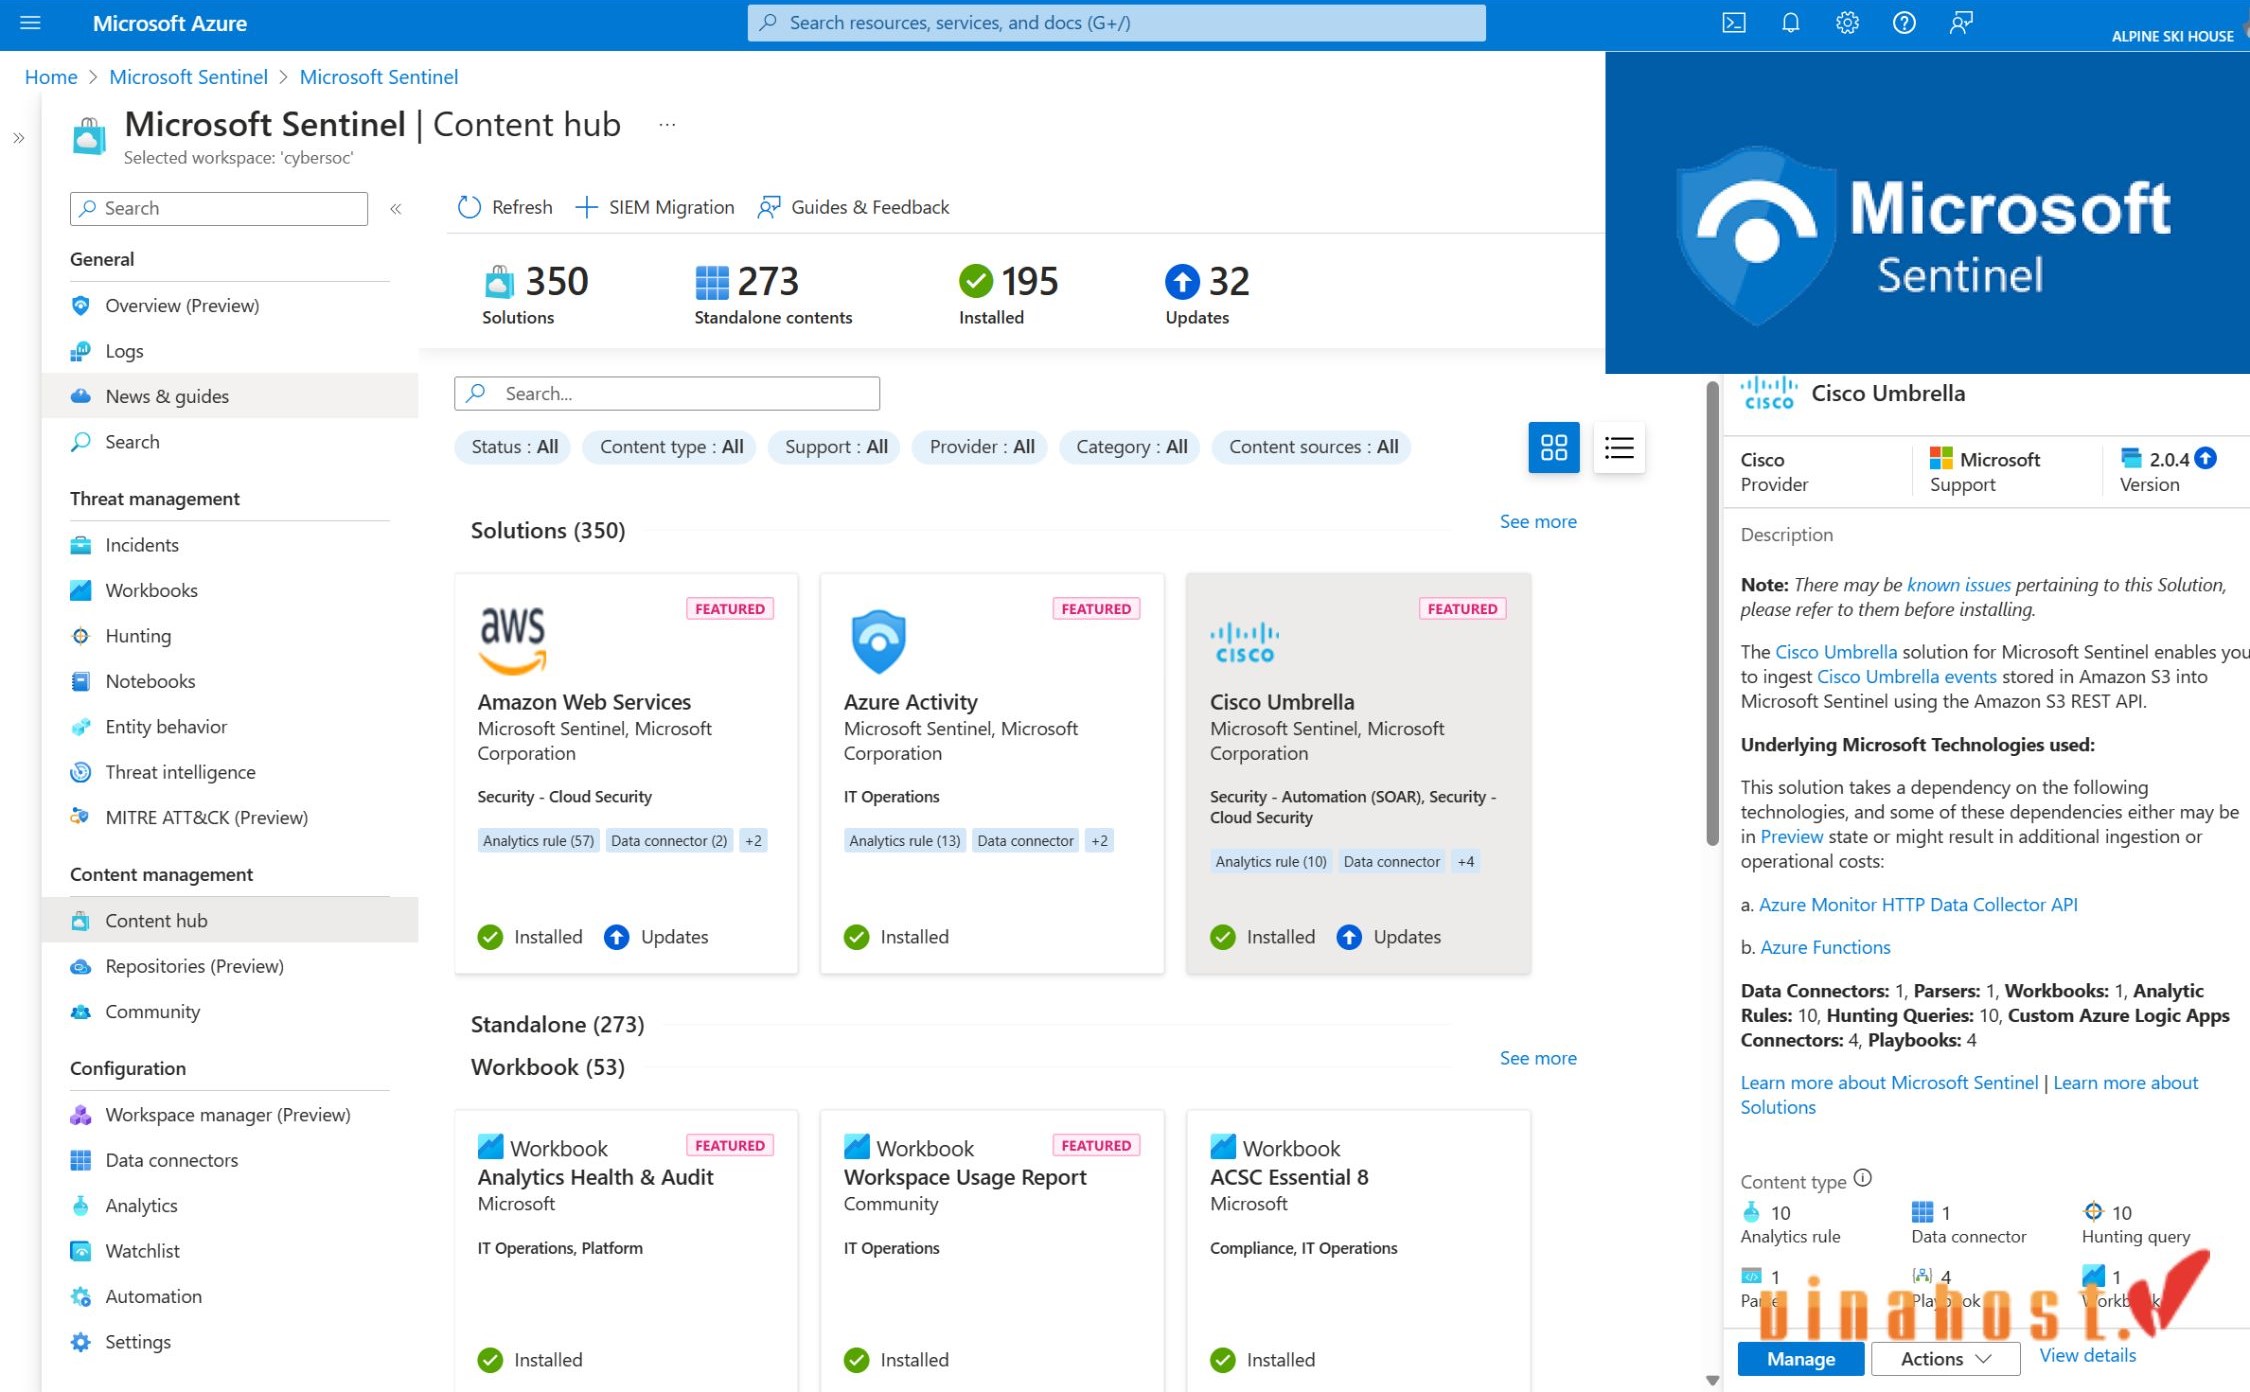The image size is (2250, 1392).
Task: Click the Watchlist icon
Action: pos(81,1251)
